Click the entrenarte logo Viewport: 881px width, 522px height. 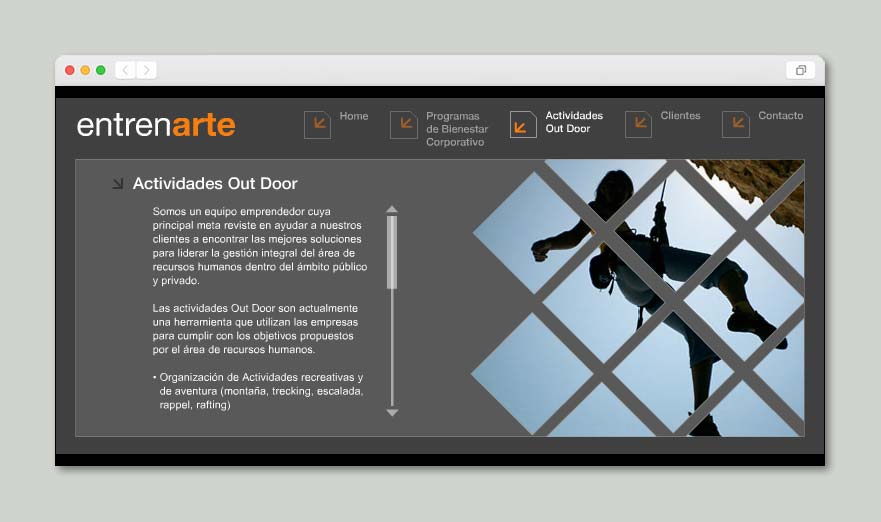click(156, 125)
